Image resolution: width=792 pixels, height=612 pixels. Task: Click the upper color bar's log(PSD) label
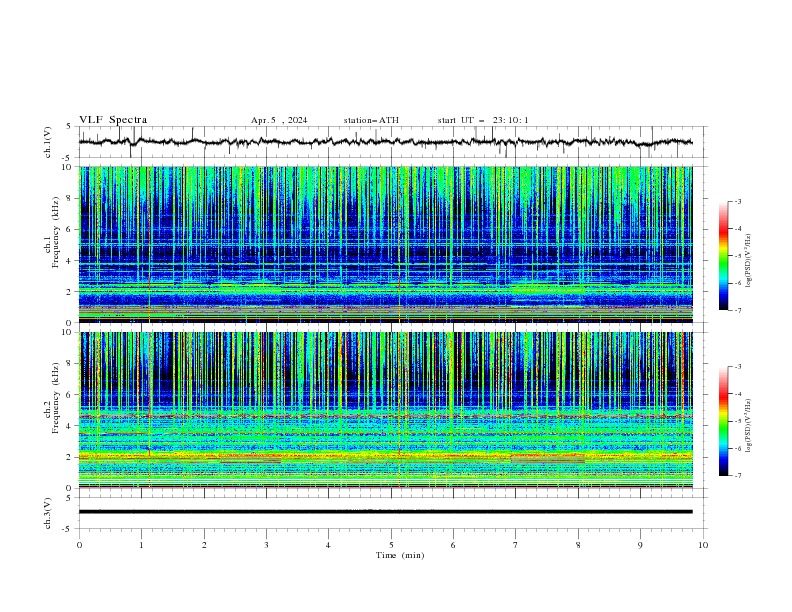[749, 261]
